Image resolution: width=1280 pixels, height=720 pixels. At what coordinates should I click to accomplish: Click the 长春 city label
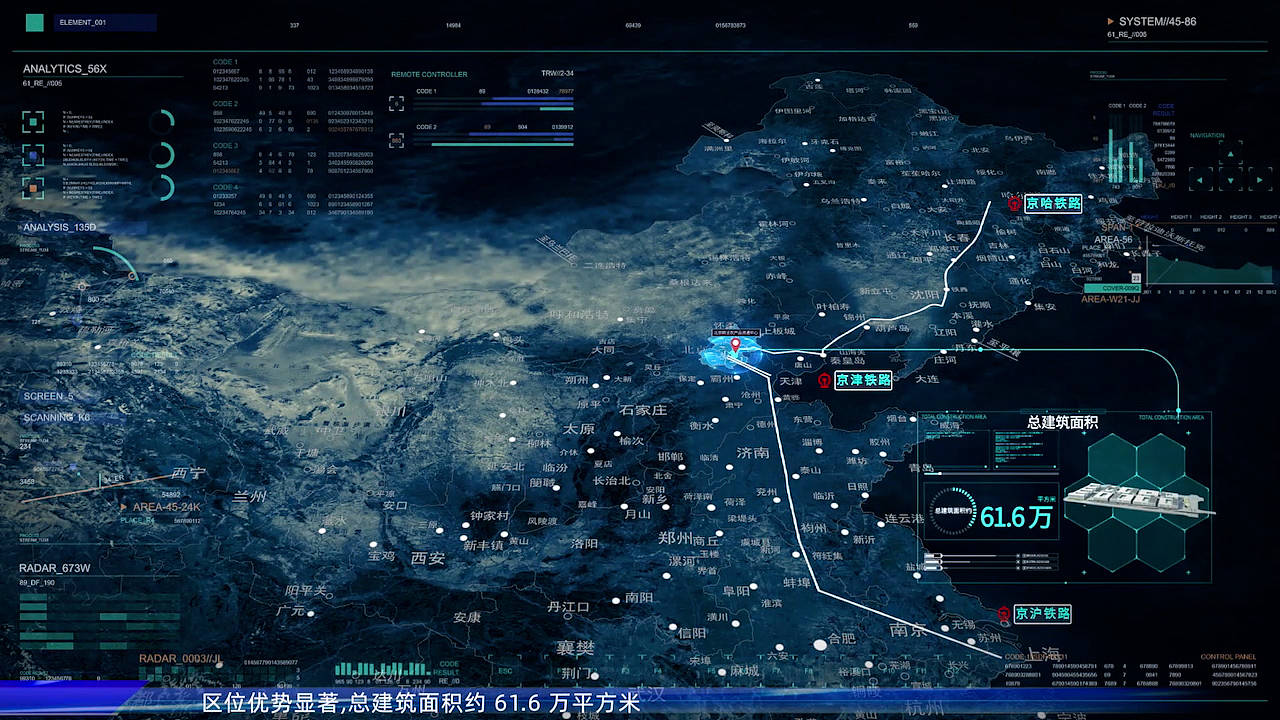tap(956, 238)
